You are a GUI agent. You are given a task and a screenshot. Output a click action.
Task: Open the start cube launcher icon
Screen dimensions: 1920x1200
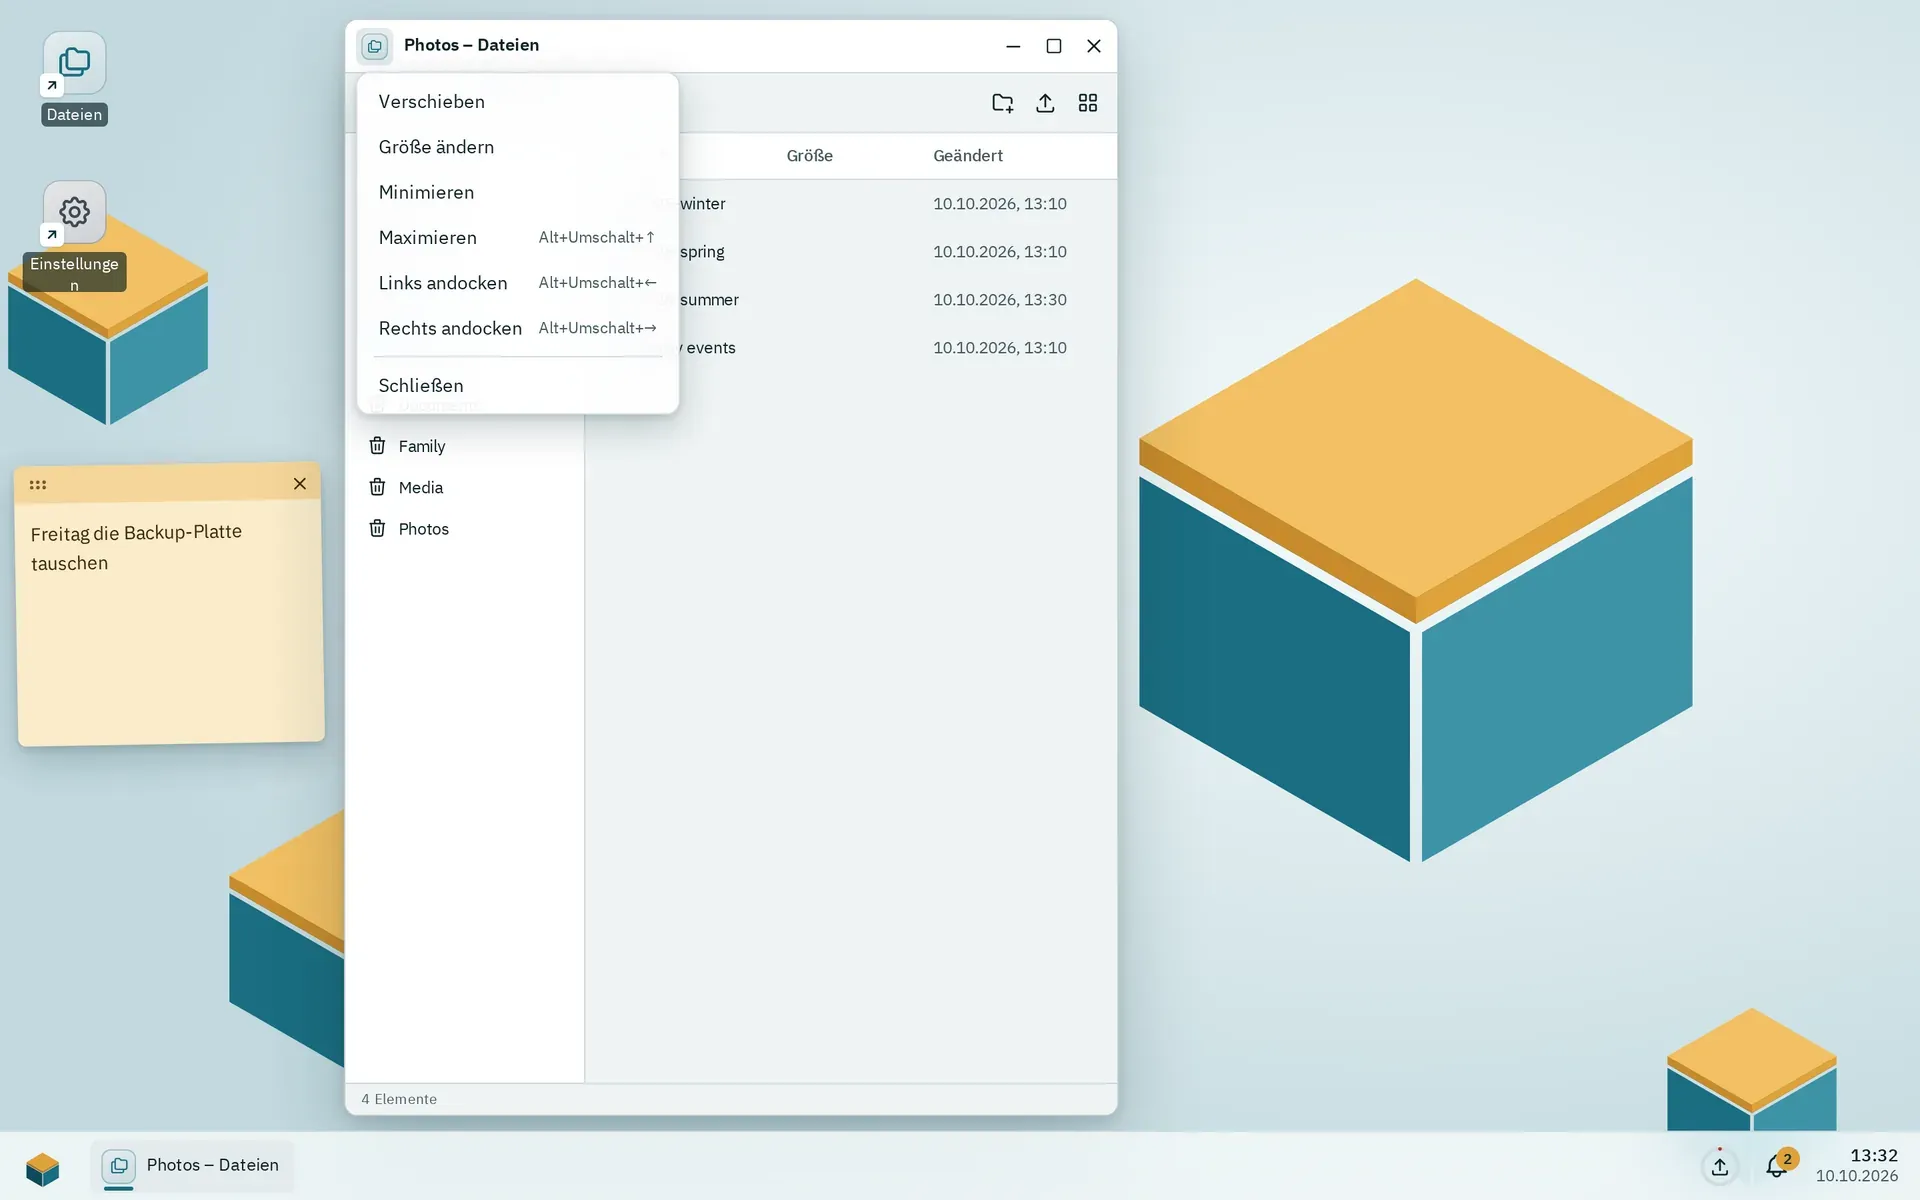tap(43, 1167)
